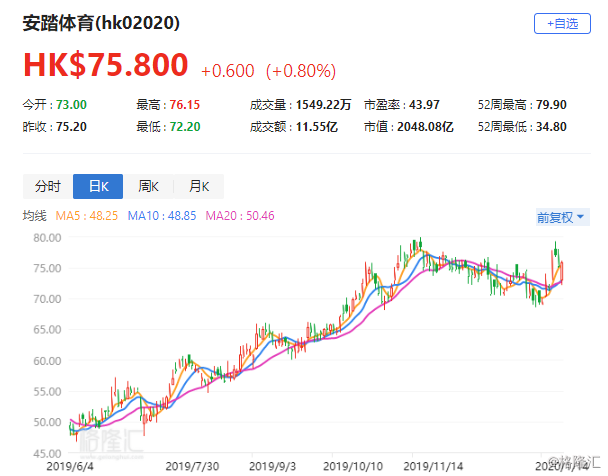Click 市值 value 2048.08亿
Screen dimensions: 608x476
425,127
